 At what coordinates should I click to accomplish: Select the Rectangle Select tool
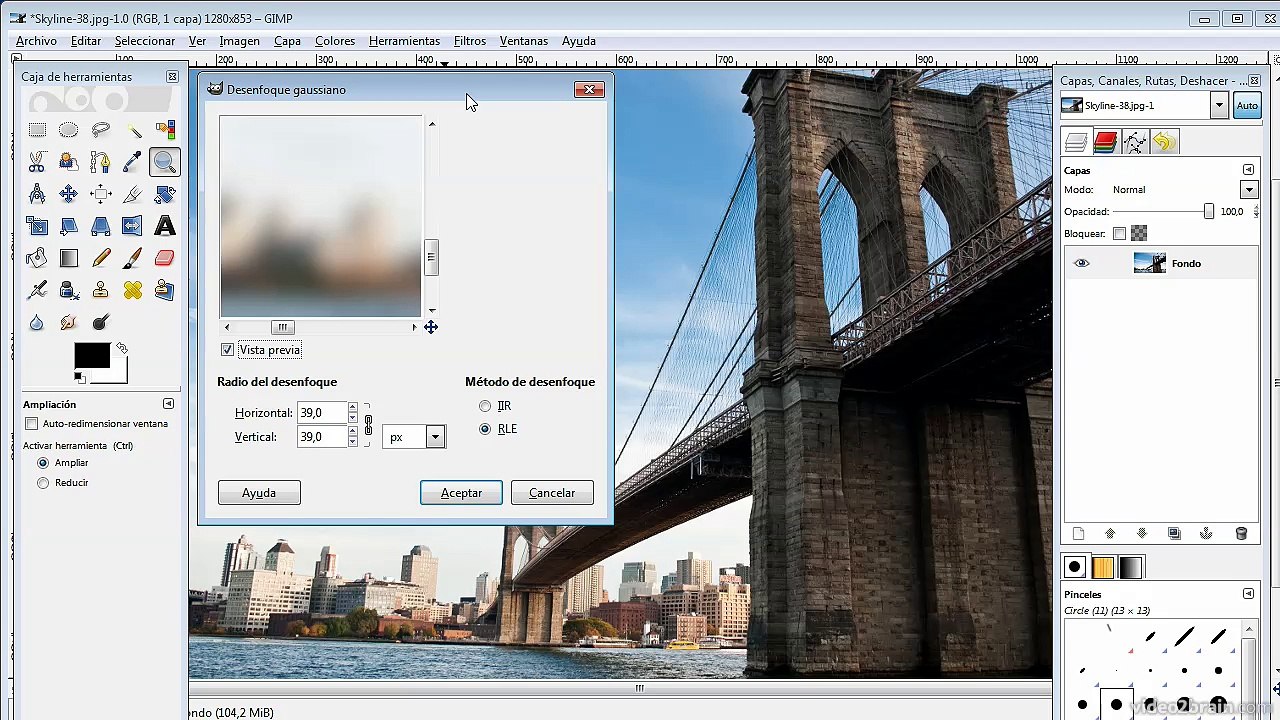click(x=37, y=130)
